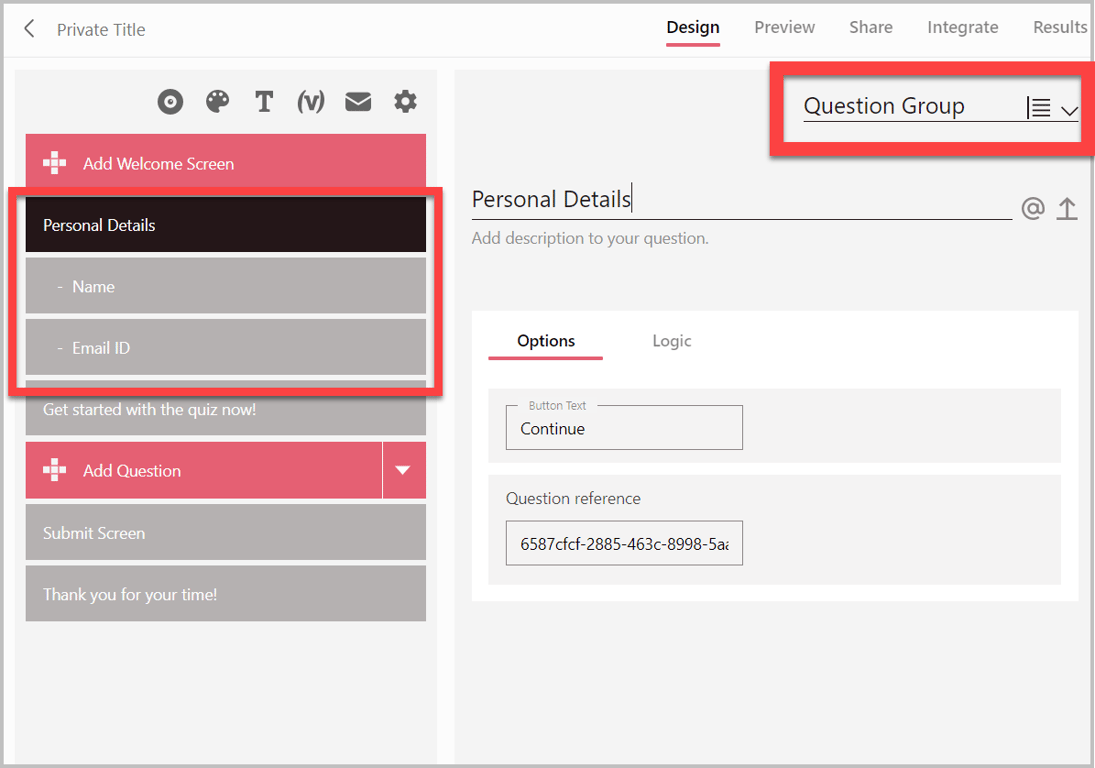Screen dimensions: 1095x768
Task: Click the 'Add description to your question' field
Action: [590, 239]
